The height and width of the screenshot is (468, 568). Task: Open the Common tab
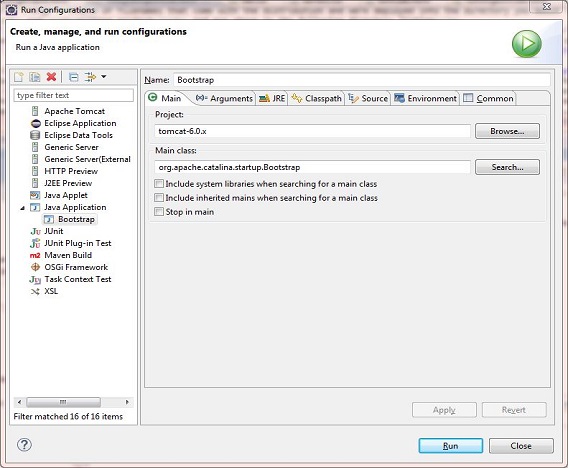click(x=488, y=98)
